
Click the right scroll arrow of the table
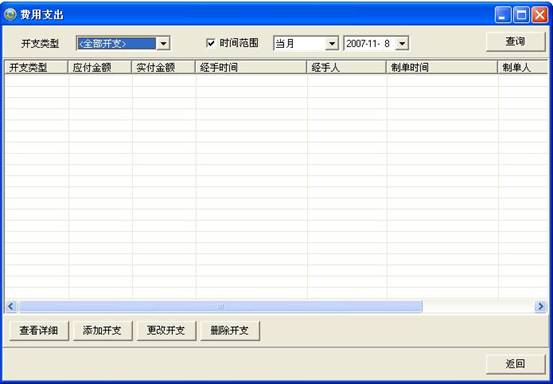(540, 306)
